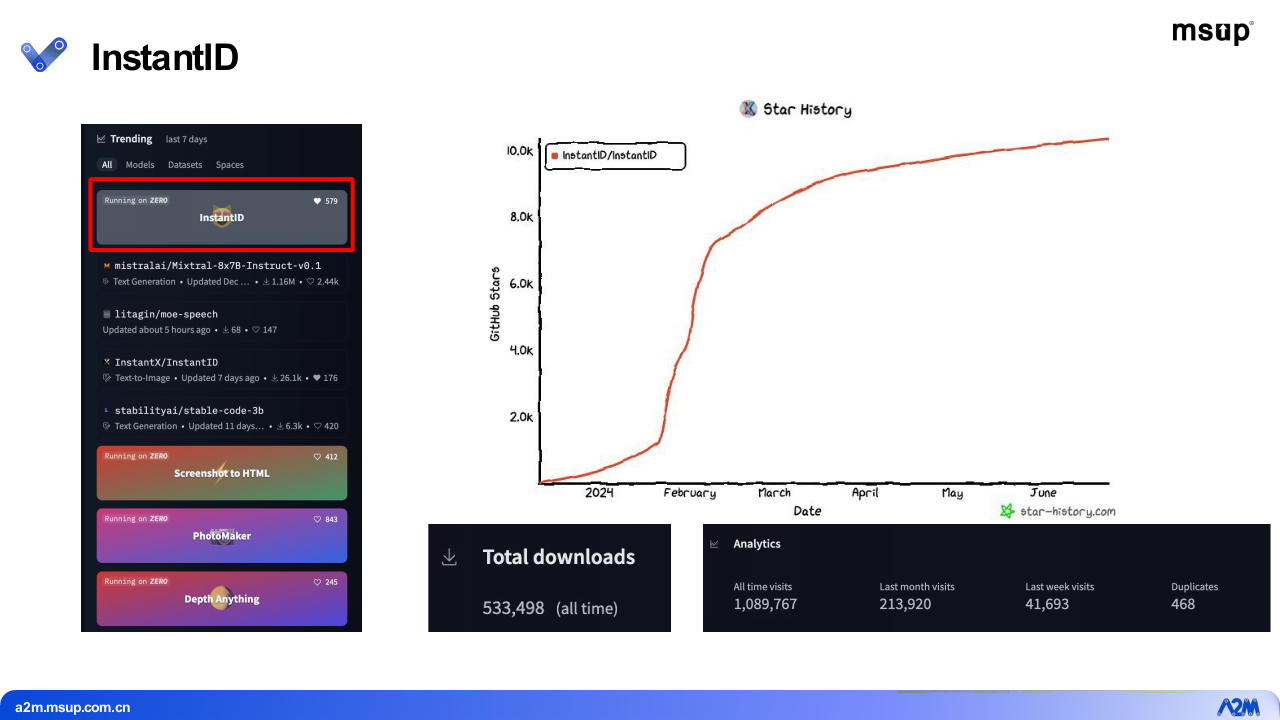Switch to the Spaces tab

pyautogui.click(x=230, y=165)
